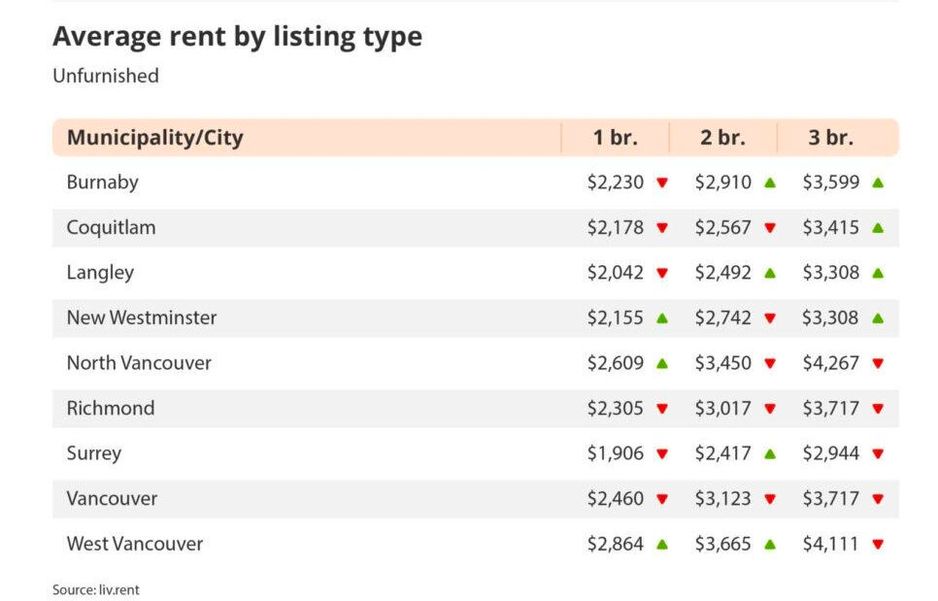Click the red down arrow beside Burnaby $2,230
This screenshot has height=601, width=938.
(662, 183)
